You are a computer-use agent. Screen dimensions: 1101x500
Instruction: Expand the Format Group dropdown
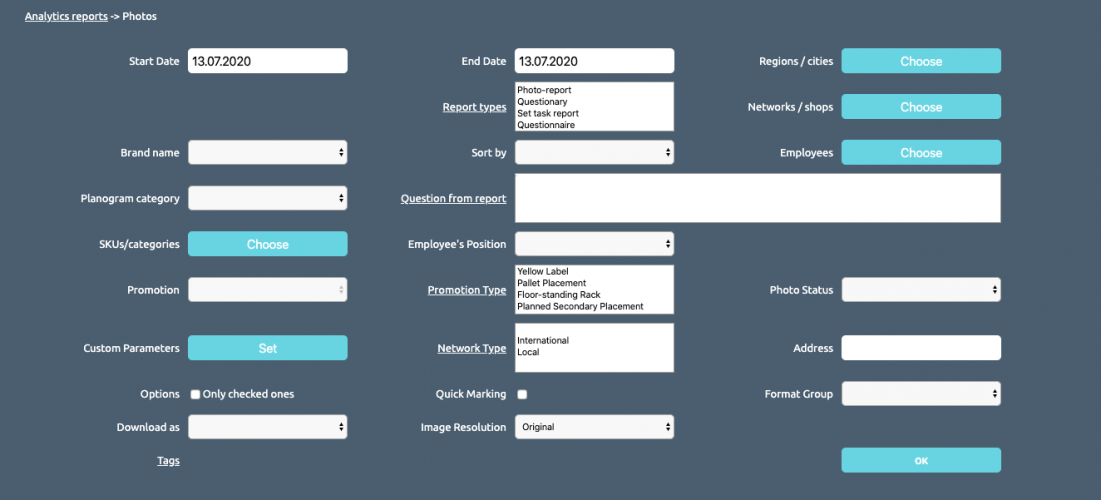(x=921, y=394)
